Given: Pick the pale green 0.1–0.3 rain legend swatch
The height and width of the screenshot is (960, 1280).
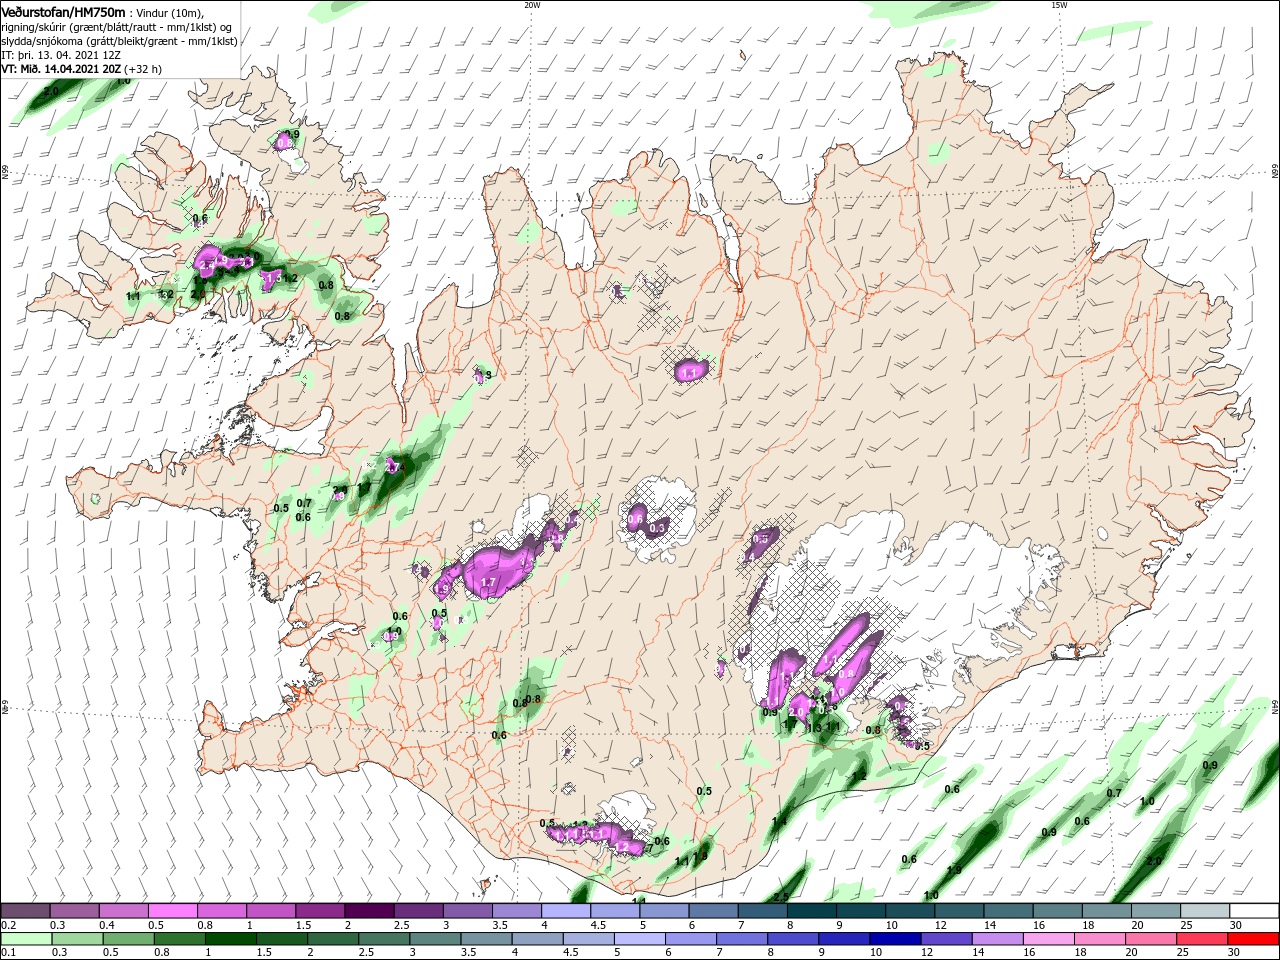Looking at the screenshot, I should pyautogui.click(x=25, y=939).
